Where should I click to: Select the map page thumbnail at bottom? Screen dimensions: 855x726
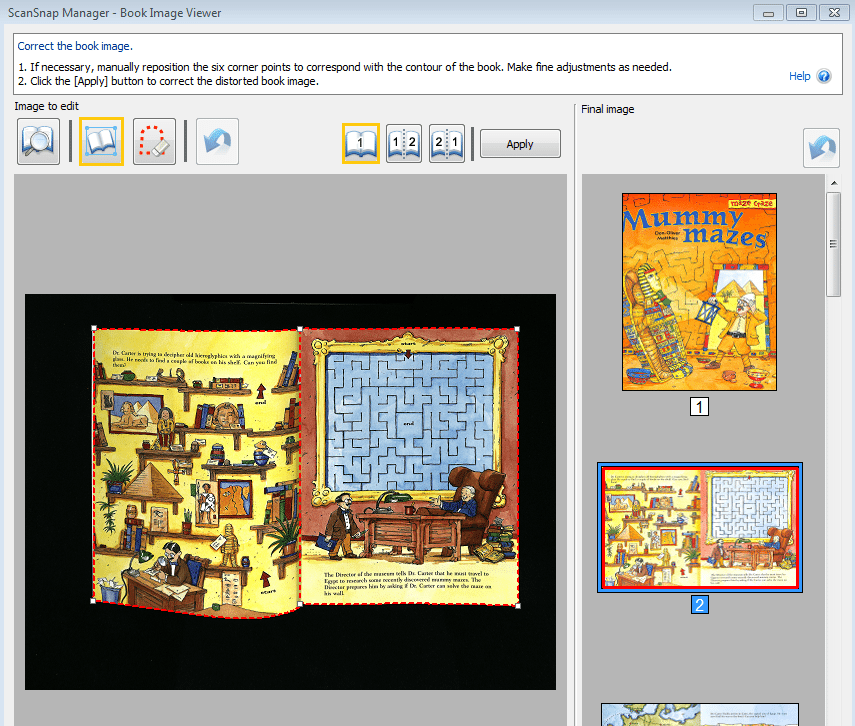click(x=700, y=715)
